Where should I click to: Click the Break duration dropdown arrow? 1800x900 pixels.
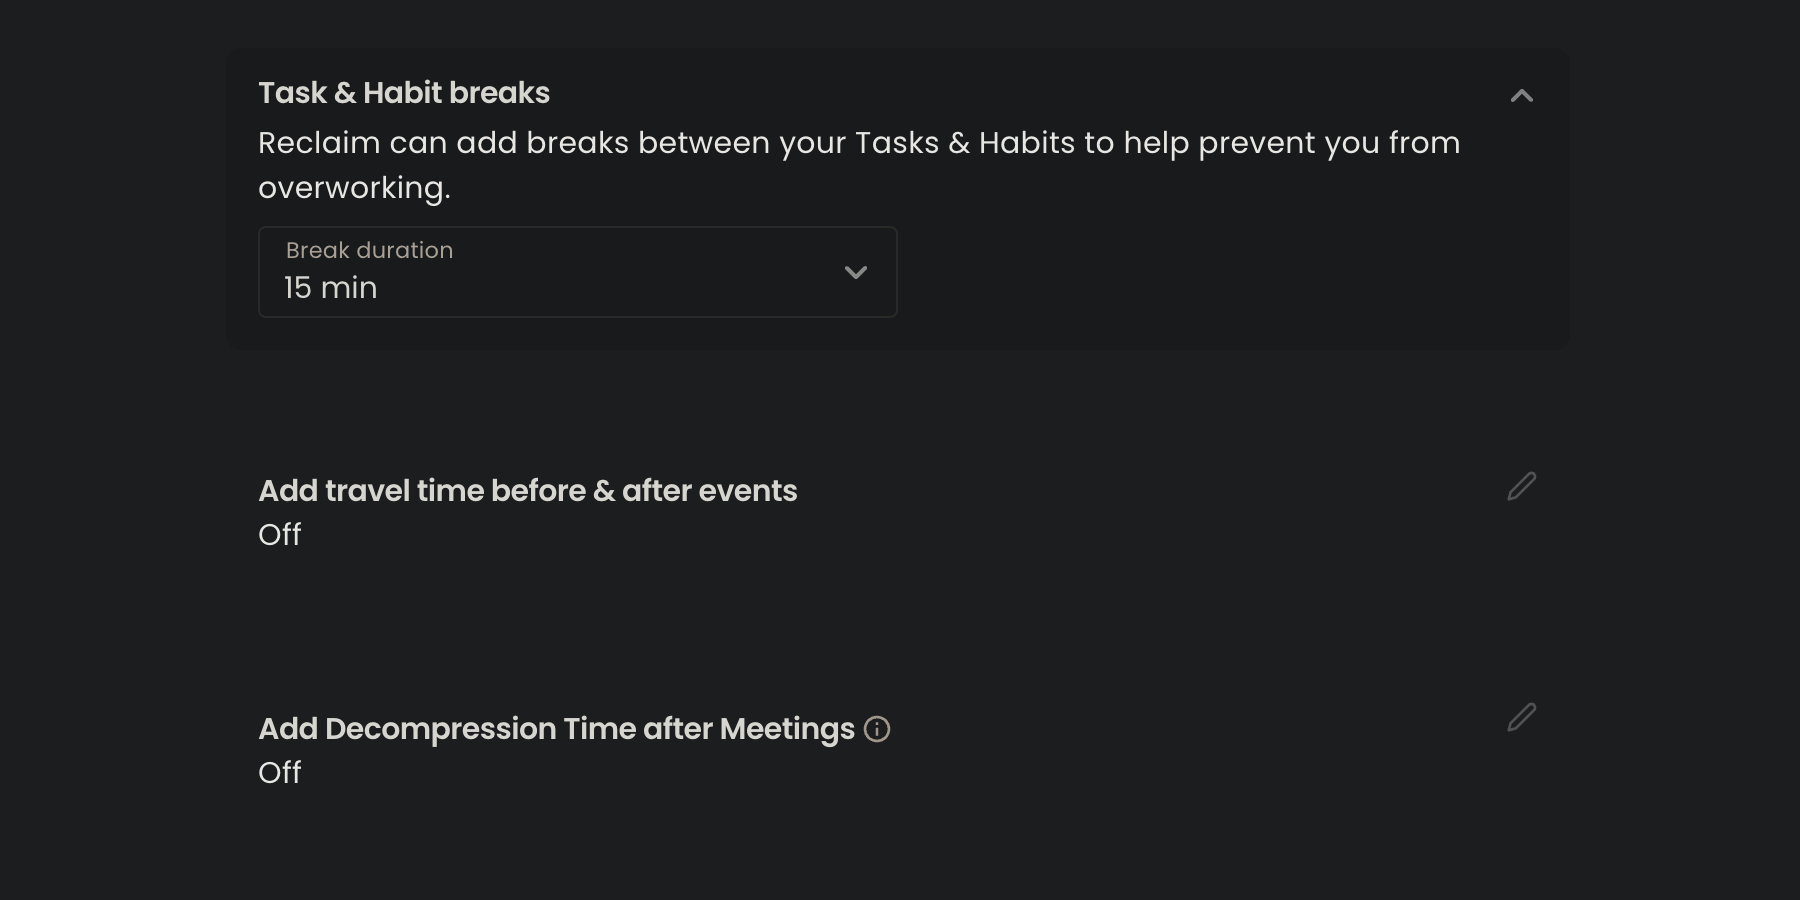coord(855,272)
